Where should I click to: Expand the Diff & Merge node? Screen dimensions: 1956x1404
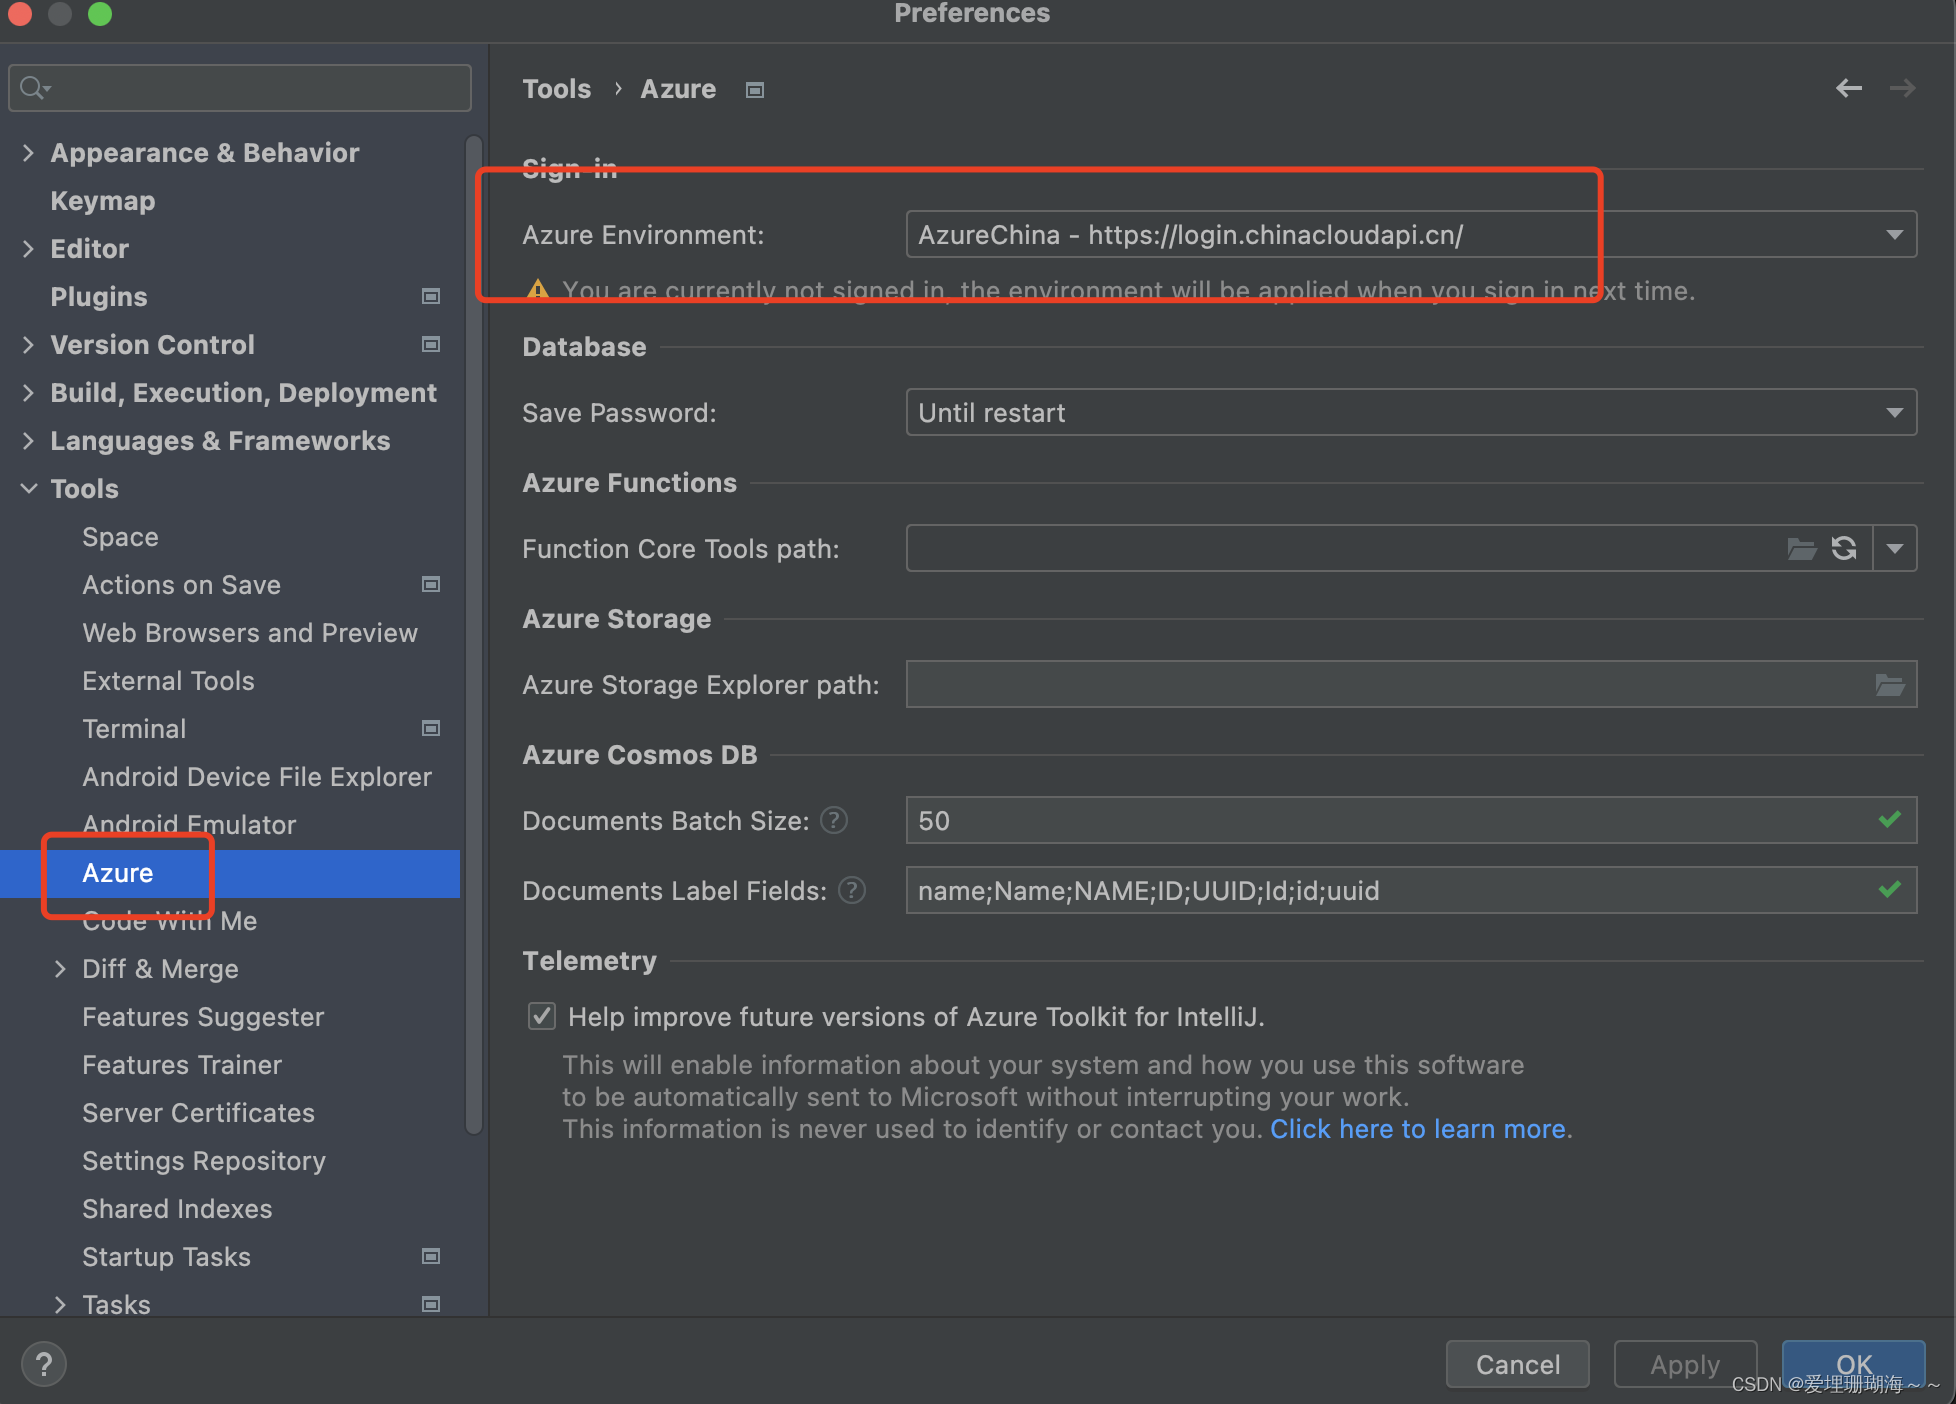click(60, 969)
